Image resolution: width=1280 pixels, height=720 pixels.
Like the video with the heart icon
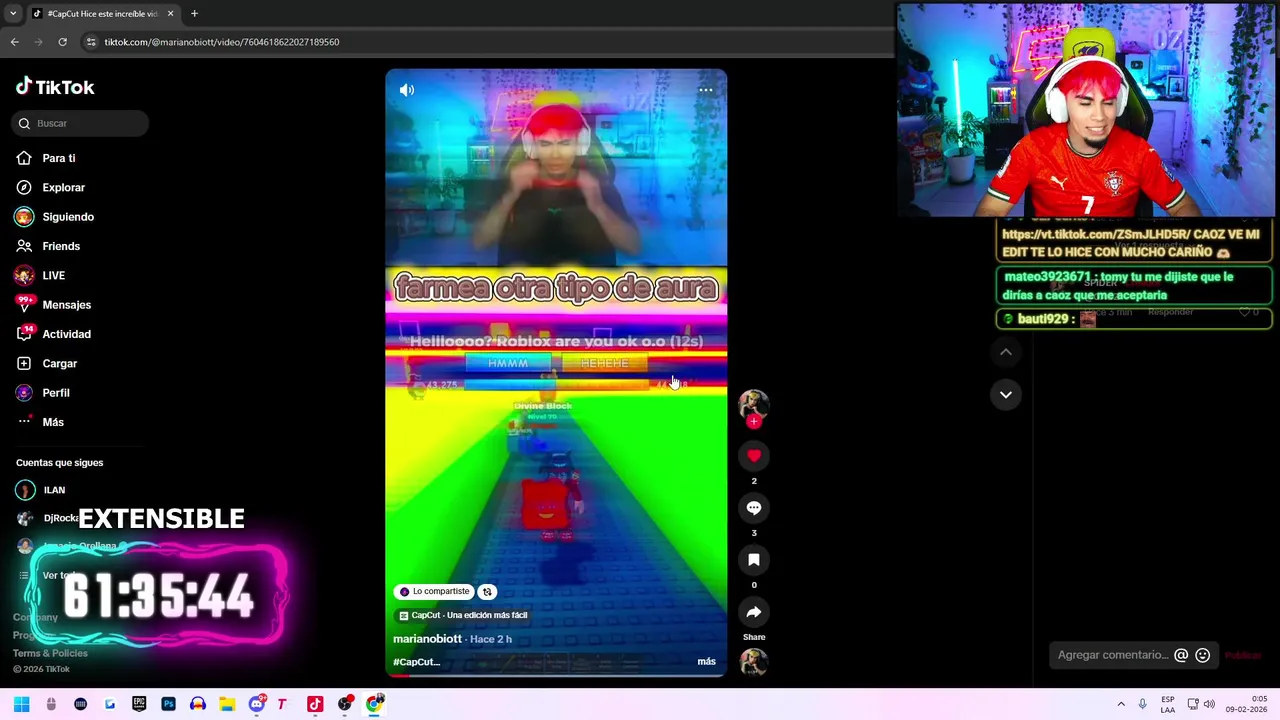click(754, 456)
